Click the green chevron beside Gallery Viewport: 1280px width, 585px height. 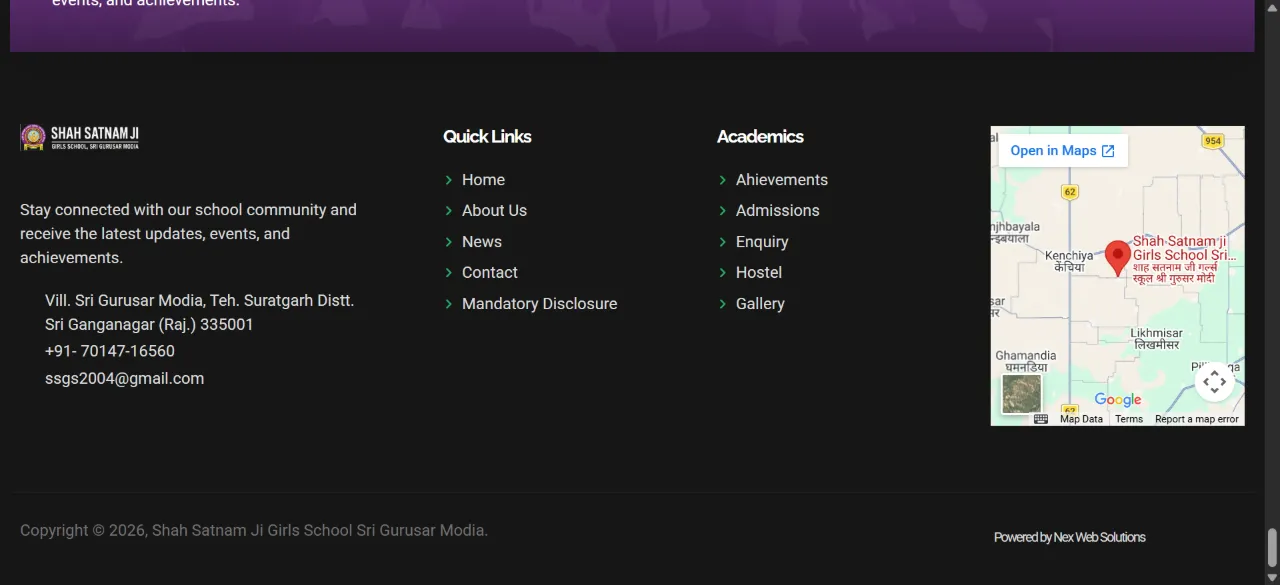click(x=723, y=304)
